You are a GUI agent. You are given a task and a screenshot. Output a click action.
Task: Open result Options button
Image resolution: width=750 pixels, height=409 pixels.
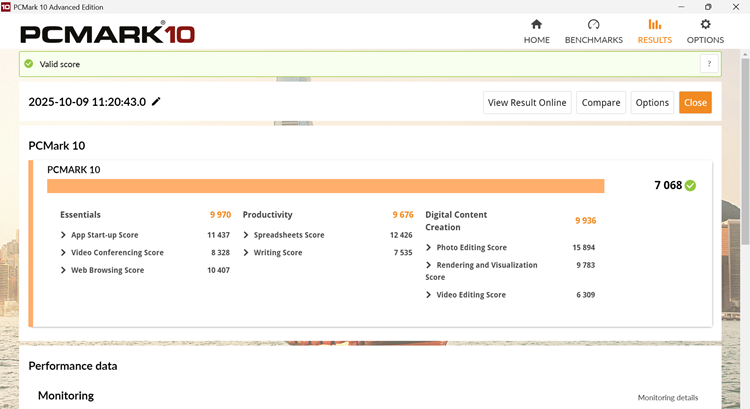[x=652, y=102]
